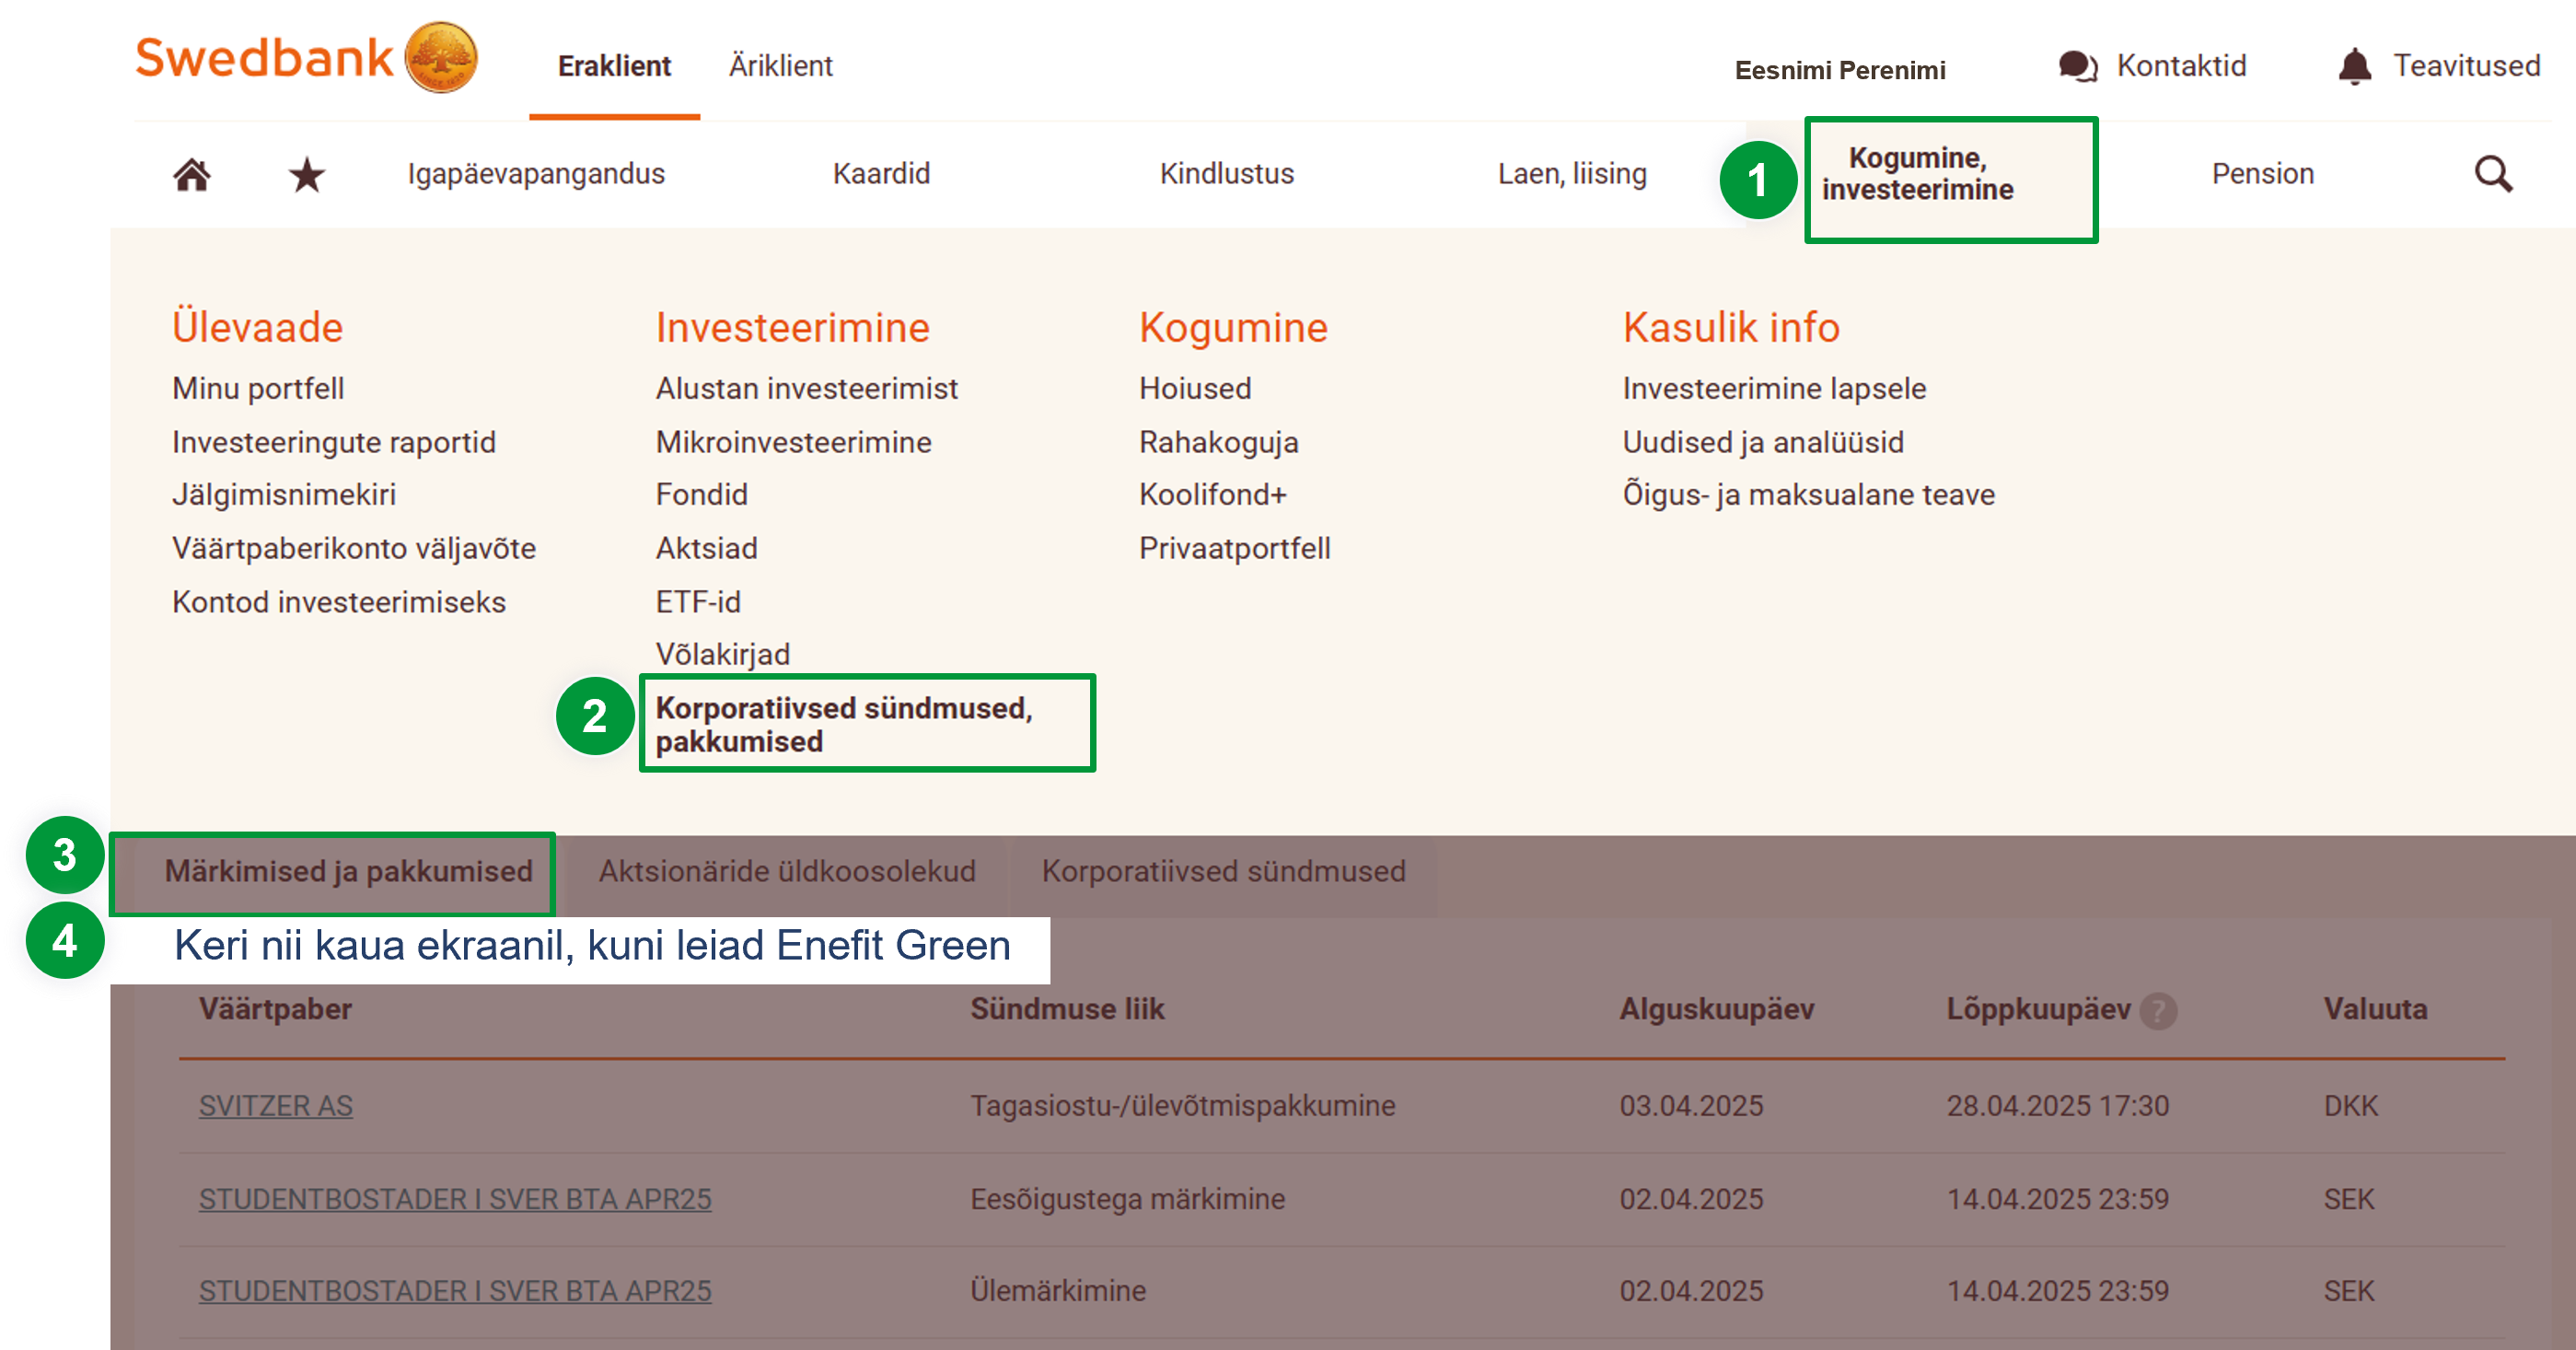Open the ETF-id link
This screenshot has height=1350, width=2576.
coord(698,602)
